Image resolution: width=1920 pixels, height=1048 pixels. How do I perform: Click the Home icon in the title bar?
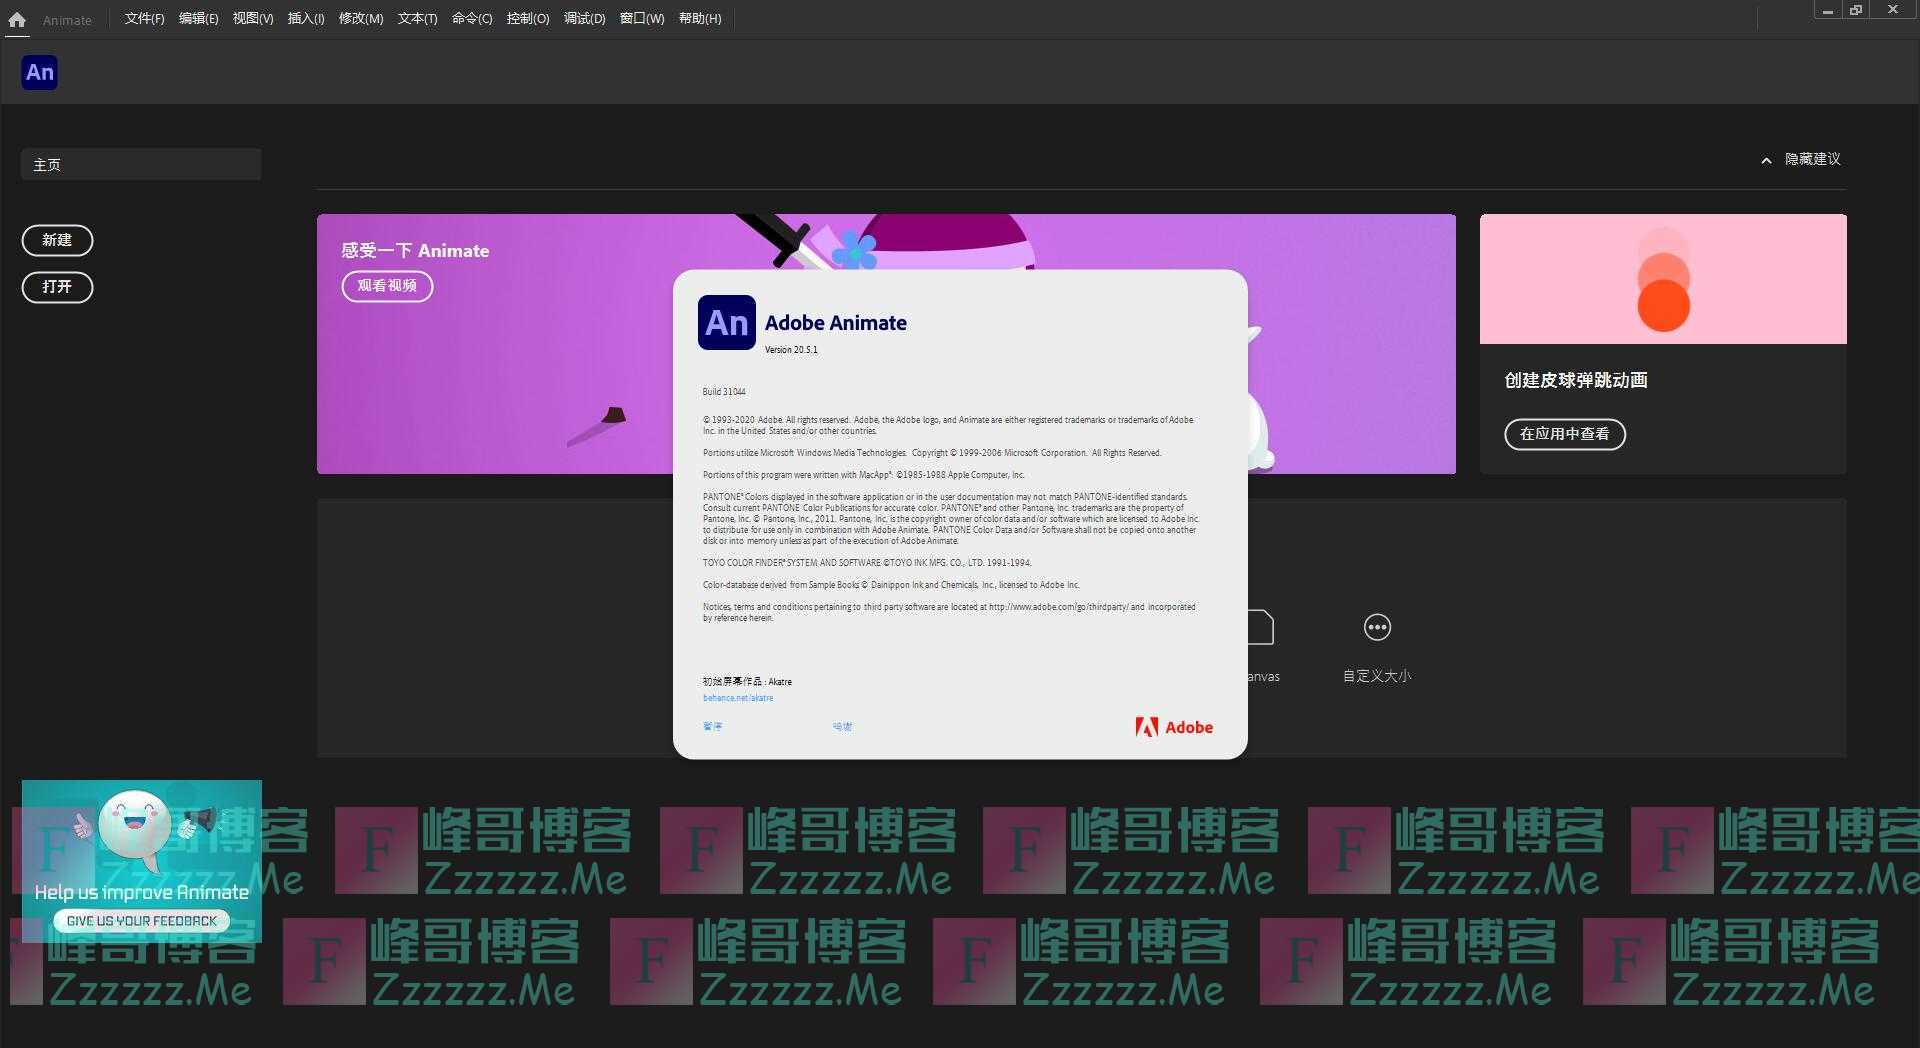[17, 19]
